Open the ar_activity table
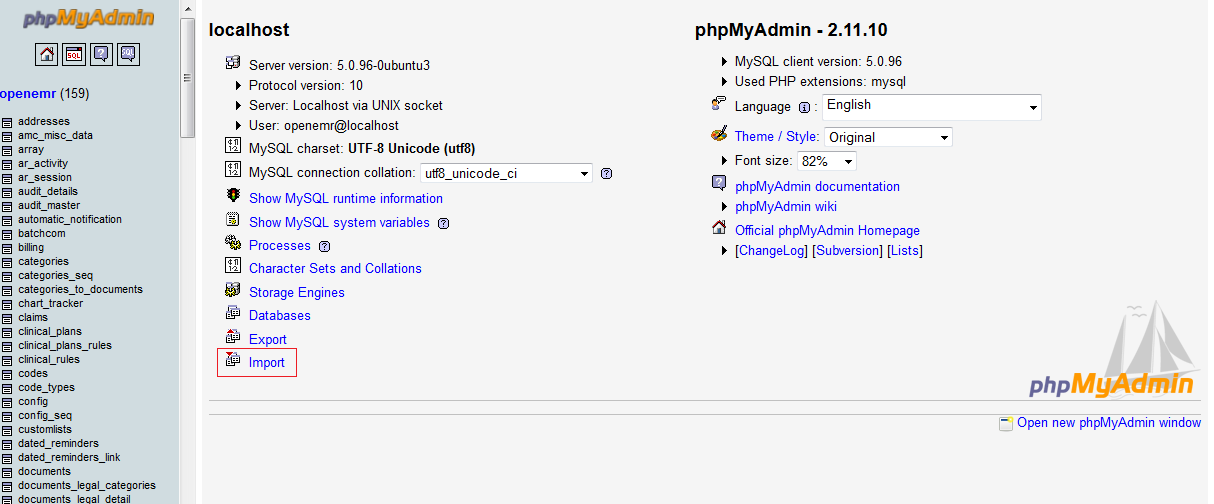The height and width of the screenshot is (504, 1214). pyautogui.click(x=43, y=163)
